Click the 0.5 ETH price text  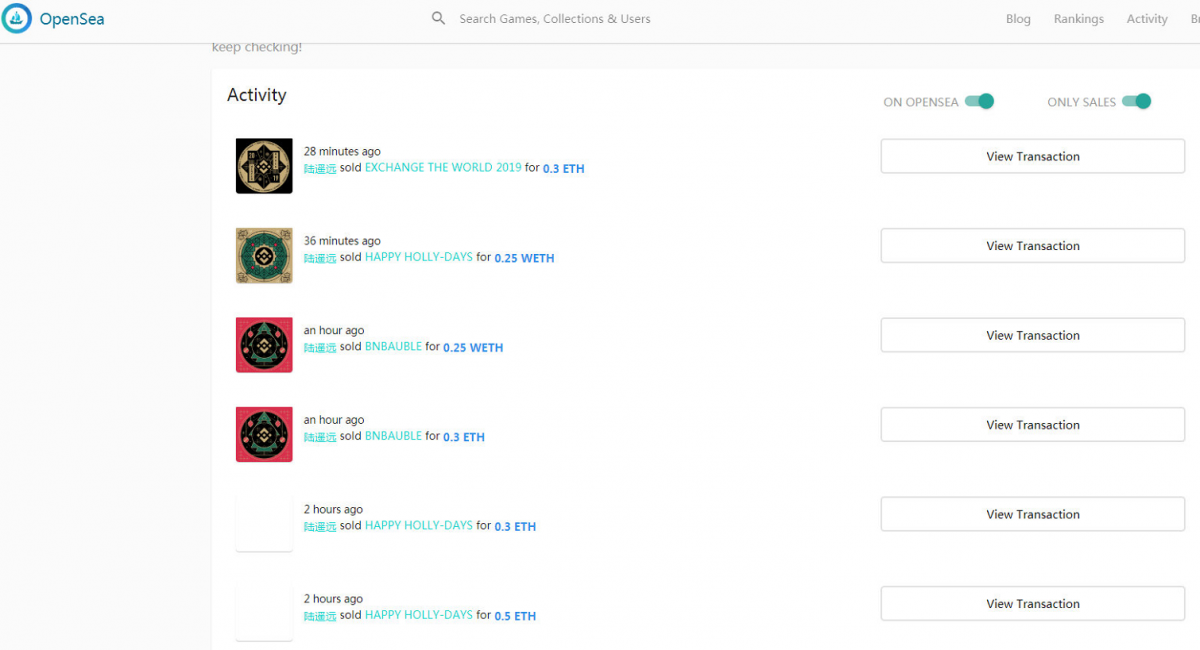515,616
